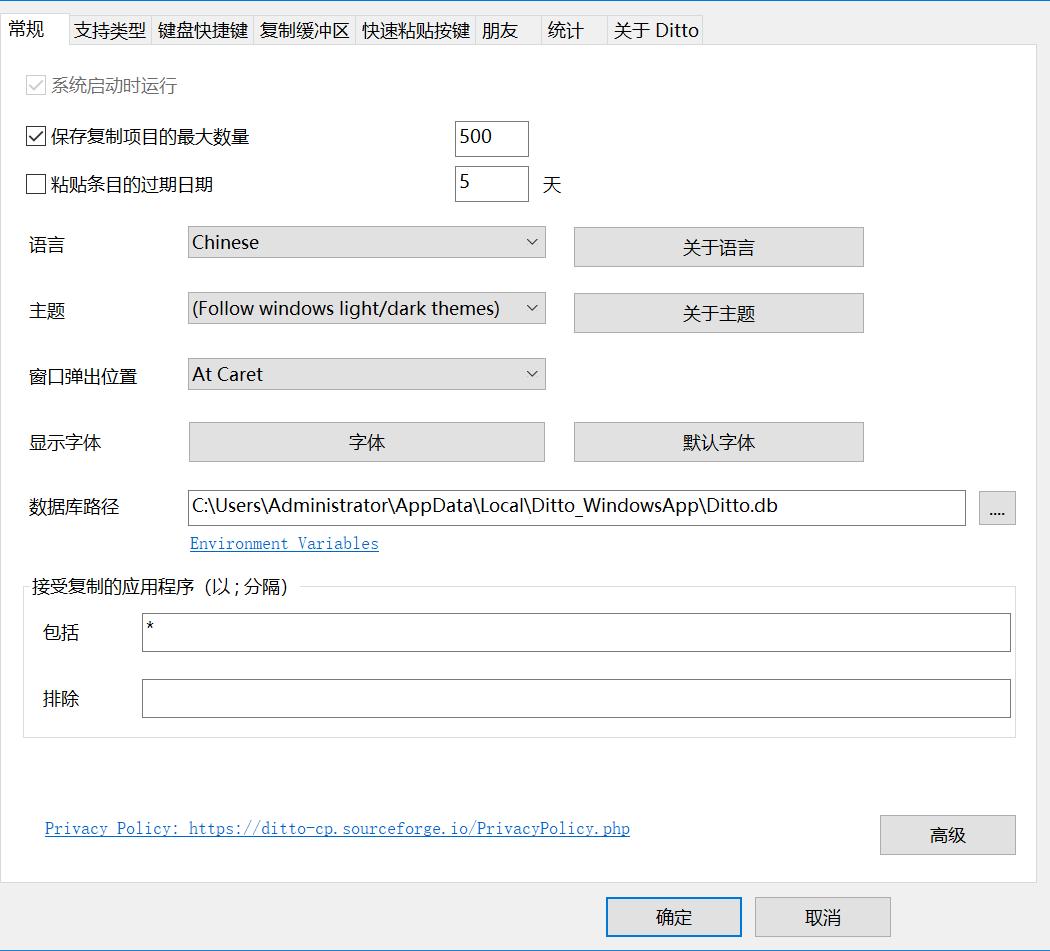The width and height of the screenshot is (1050, 951).
Task: Expand the 主题 dropdown
Action: click(366, 308)
